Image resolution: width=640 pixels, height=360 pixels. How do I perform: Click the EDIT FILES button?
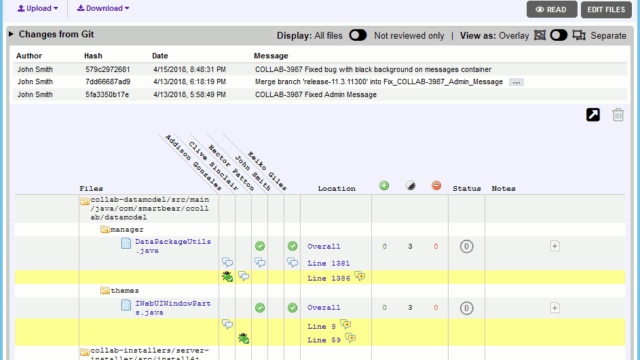[x=606, y=9]
